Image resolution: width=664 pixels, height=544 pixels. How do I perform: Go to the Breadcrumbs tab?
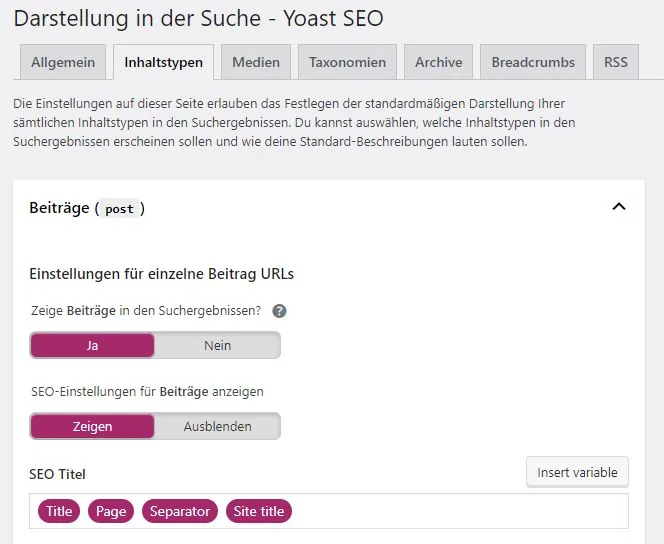click(x=533, y=62)
